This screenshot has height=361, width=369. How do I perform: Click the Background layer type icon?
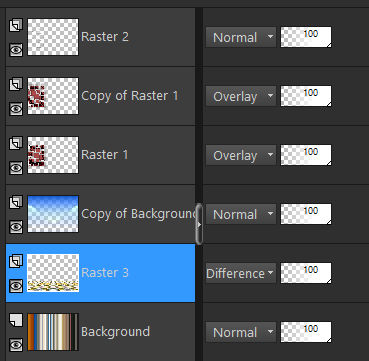pyautogui.click(x=16, y=320)
